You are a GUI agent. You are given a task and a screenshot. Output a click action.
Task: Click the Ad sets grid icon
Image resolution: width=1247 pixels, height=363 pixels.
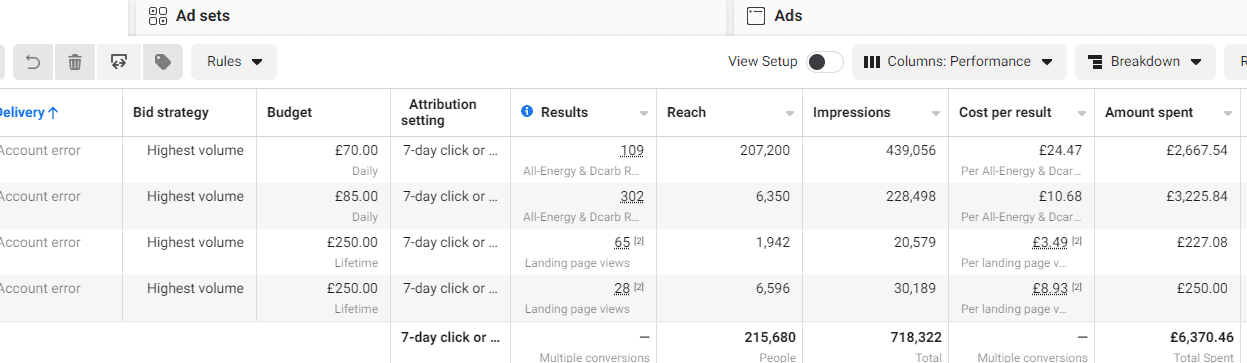point(157,16)
